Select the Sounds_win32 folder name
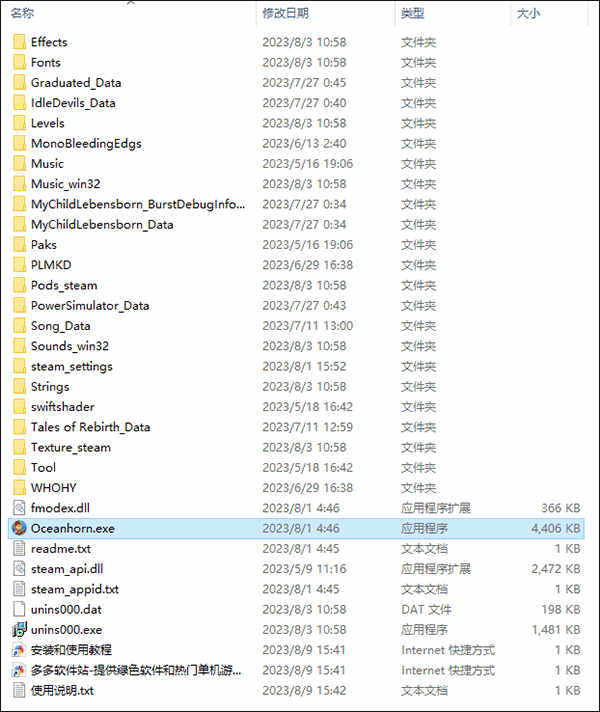This screenshot has width=600, height=712. (69, 346)
